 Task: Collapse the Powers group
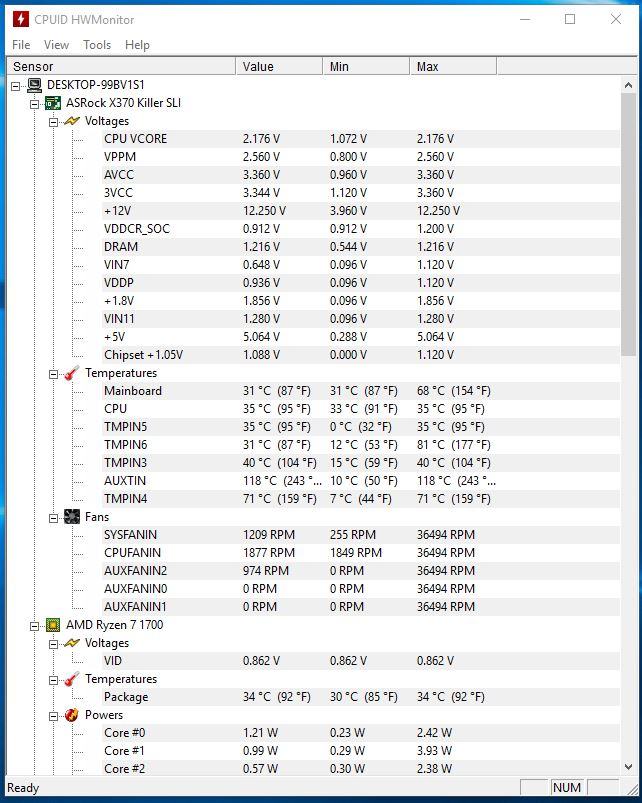[x=53, y=716]
